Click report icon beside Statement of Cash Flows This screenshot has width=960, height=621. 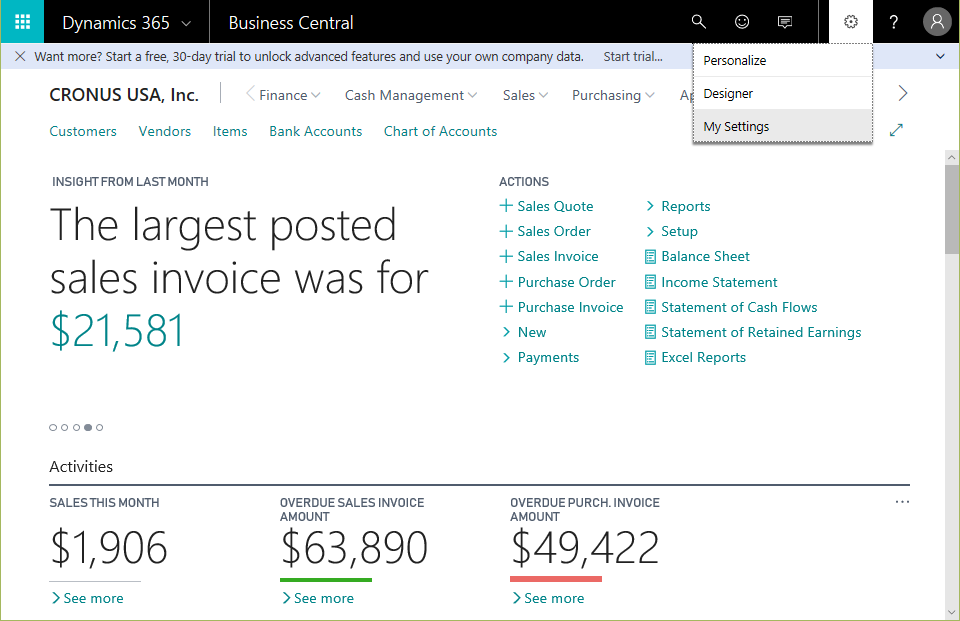[x=650, y=307]
